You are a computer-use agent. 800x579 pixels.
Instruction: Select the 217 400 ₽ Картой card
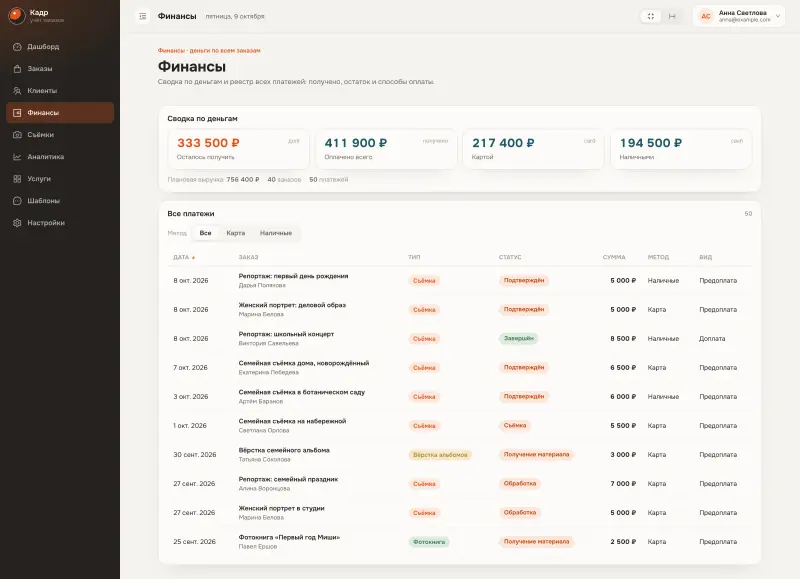click(534, 149)
